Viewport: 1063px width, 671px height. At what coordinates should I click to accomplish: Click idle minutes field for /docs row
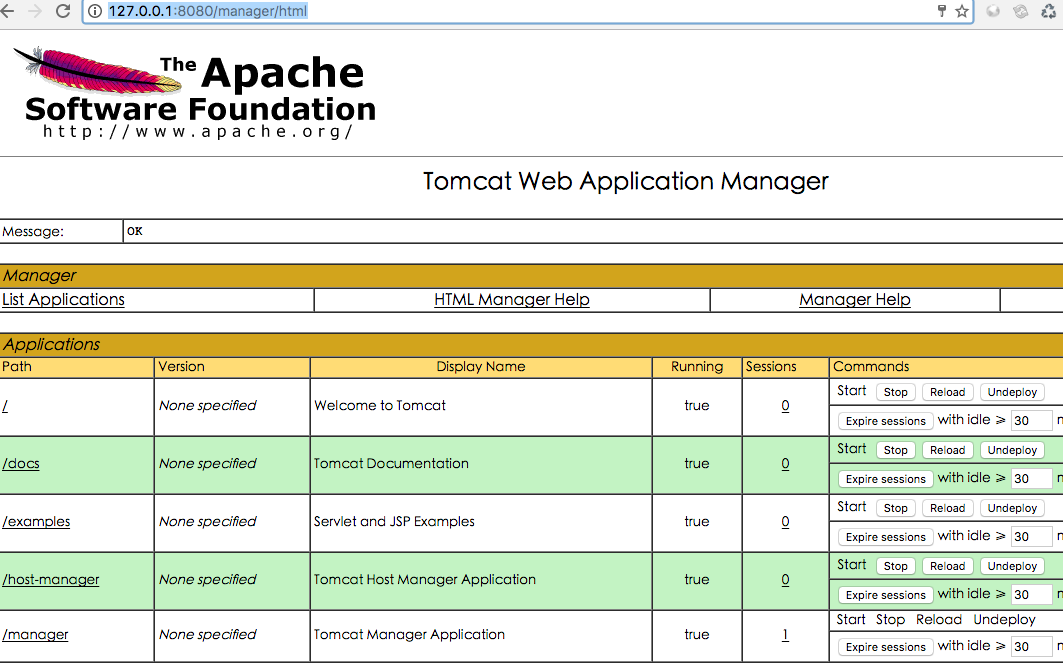[1031, 479]
